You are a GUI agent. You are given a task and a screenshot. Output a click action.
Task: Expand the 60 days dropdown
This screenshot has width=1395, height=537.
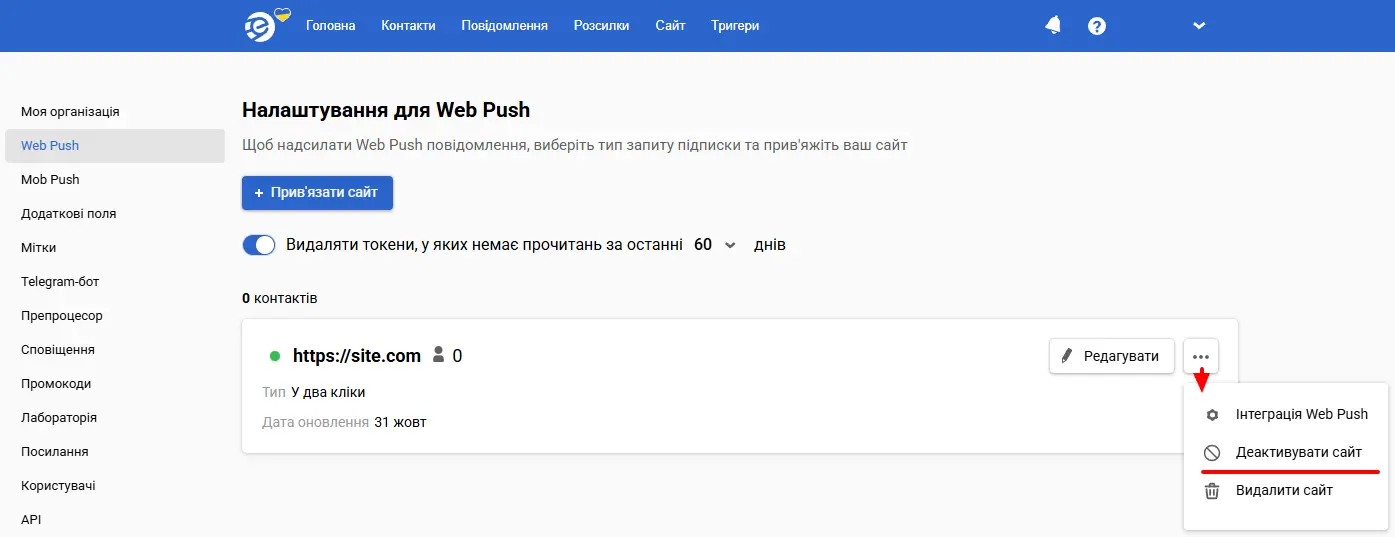click(x=716, y=245)
